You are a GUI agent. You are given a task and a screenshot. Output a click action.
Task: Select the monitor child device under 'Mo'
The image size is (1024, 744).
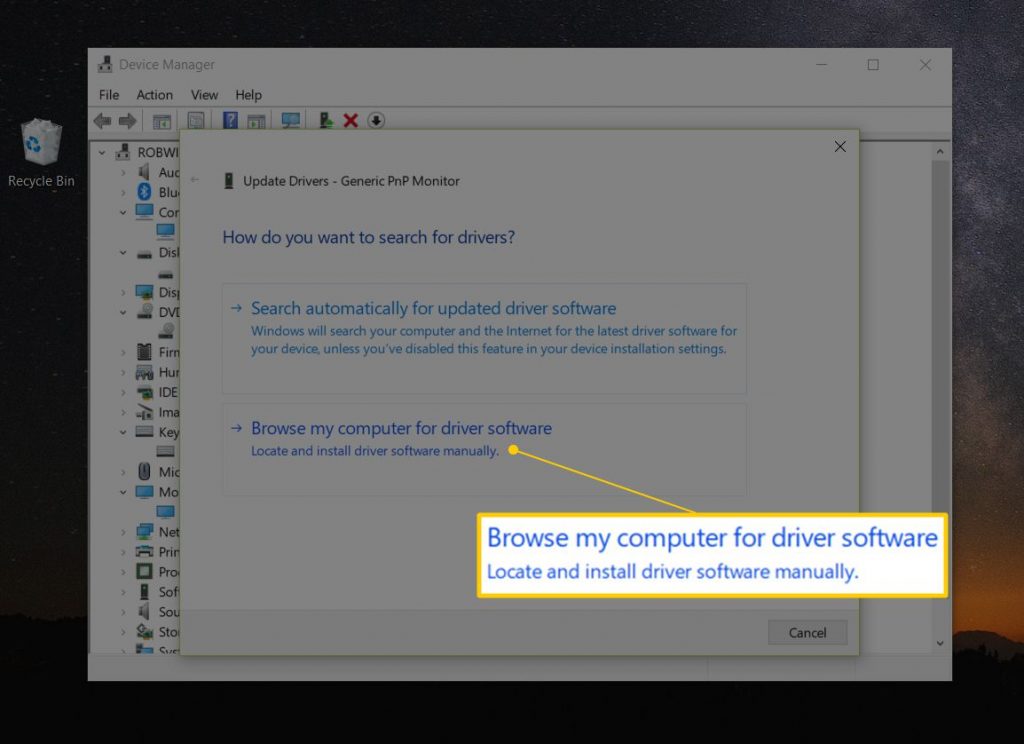point(165,511)
